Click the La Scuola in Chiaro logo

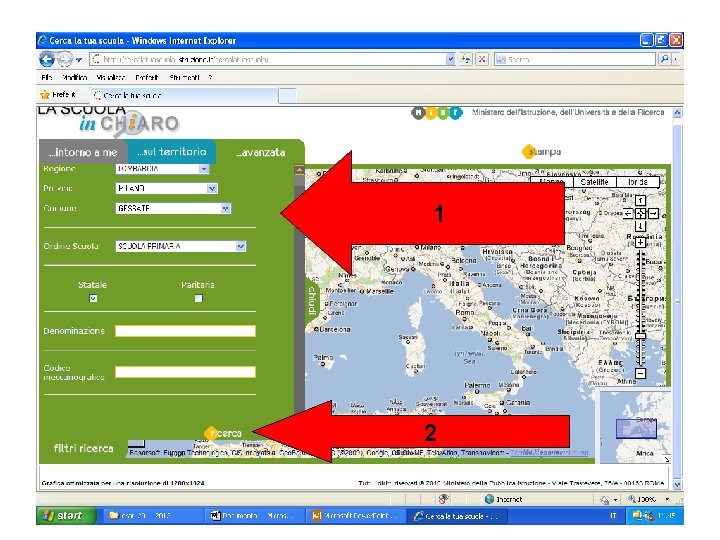(108, 120)
